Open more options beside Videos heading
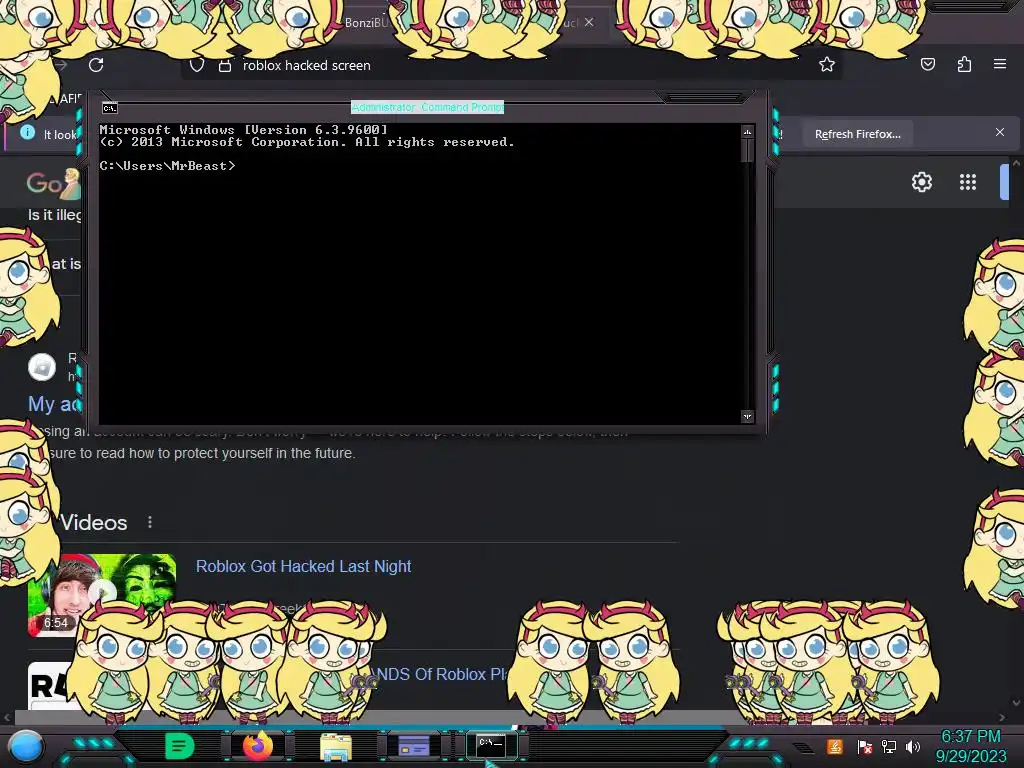Image resolution: width=1024 pixels, height=768 pixels. (x=150, y=522)
